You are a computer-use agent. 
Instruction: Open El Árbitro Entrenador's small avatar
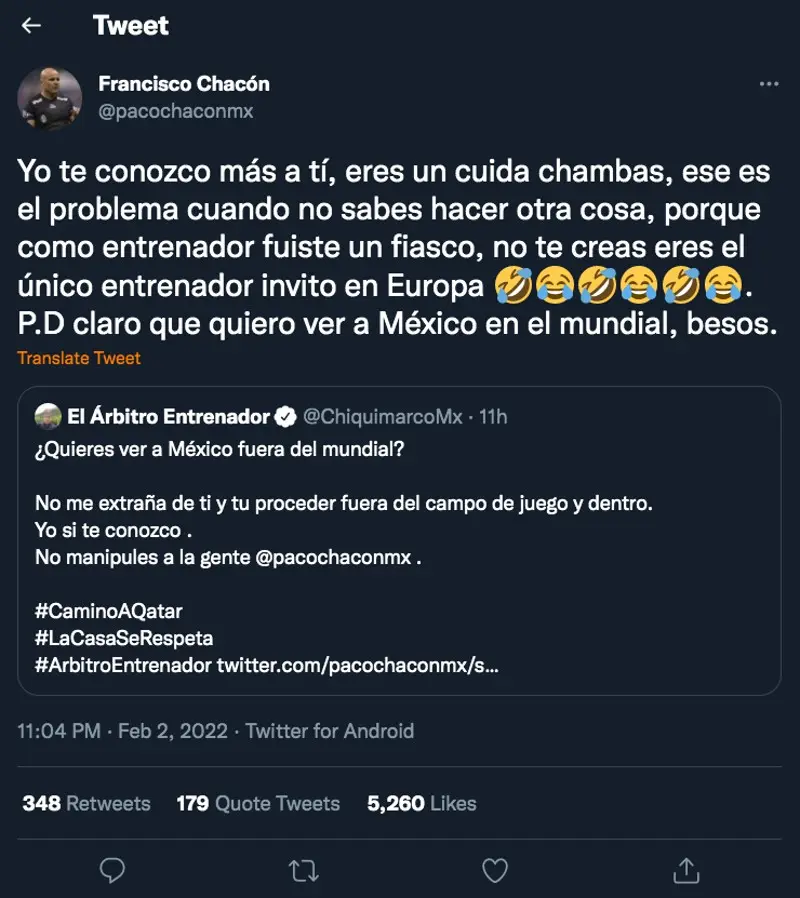(48, 416)
